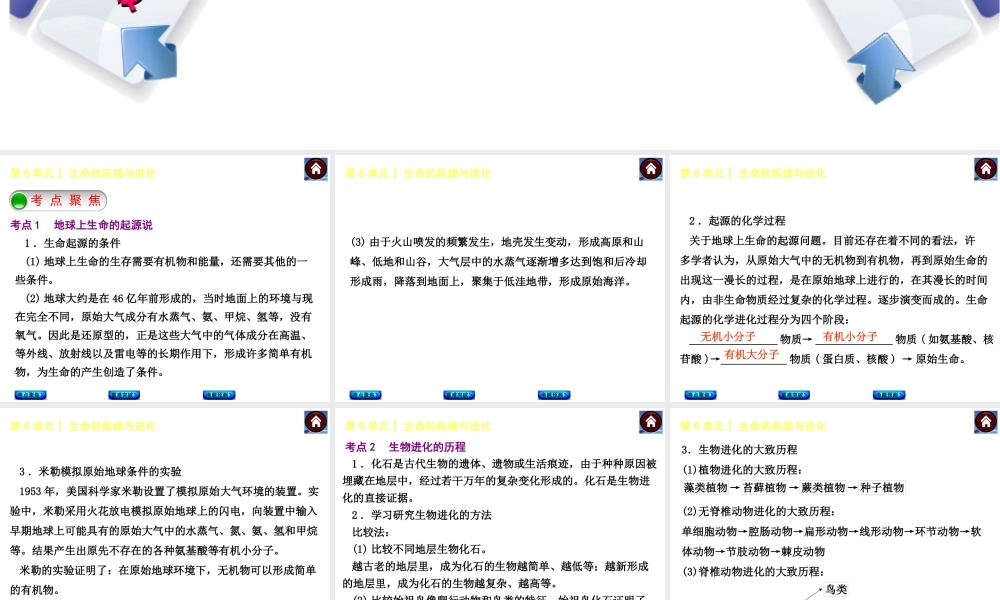
Task: Click right blue nav button on 火山喷发 slide
Action: (x=554, y=395)
